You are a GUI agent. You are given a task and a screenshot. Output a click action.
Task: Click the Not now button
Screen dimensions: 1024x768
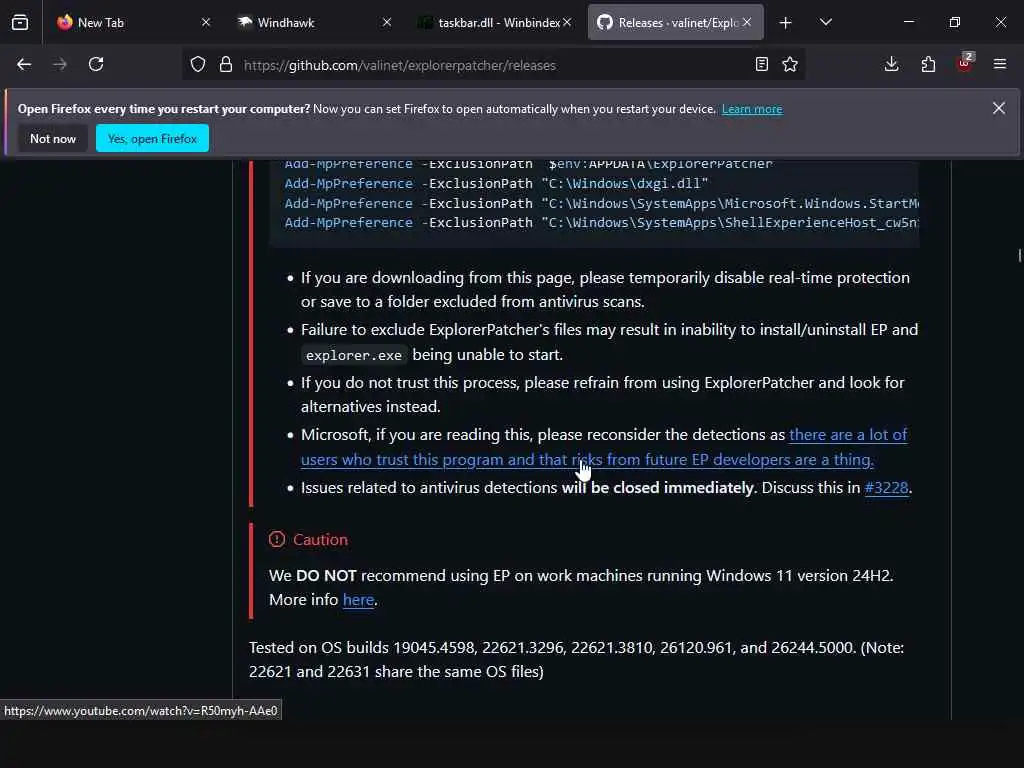click(x=53, y=138)
